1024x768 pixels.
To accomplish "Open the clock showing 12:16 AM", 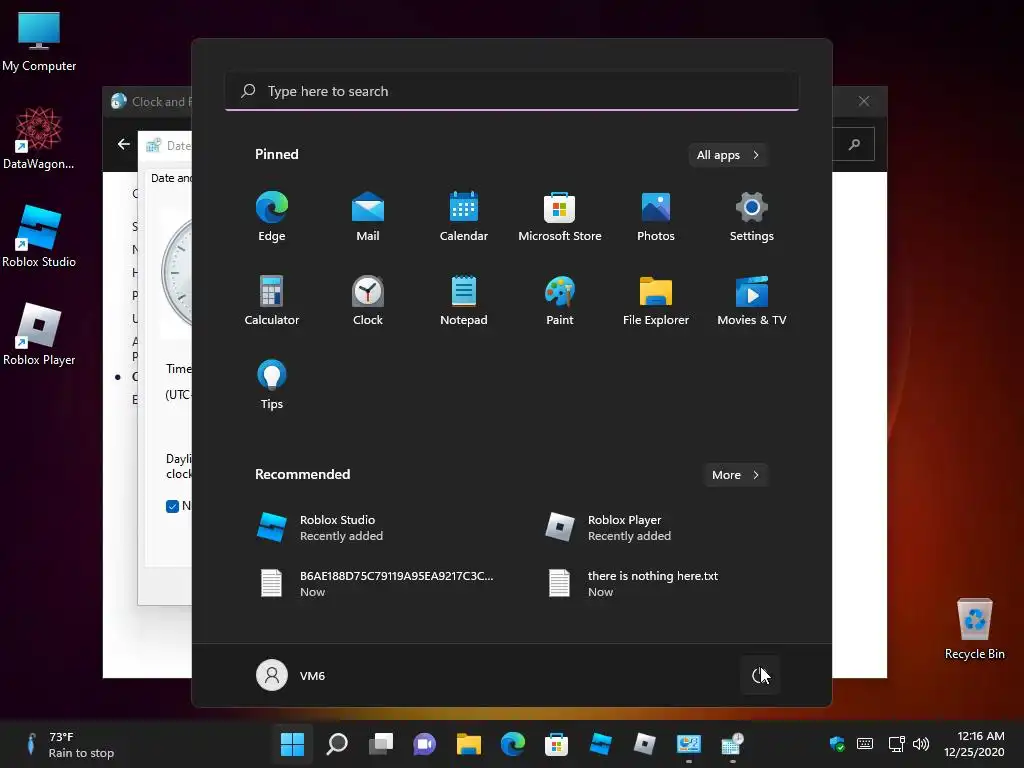I will point(974,744).
